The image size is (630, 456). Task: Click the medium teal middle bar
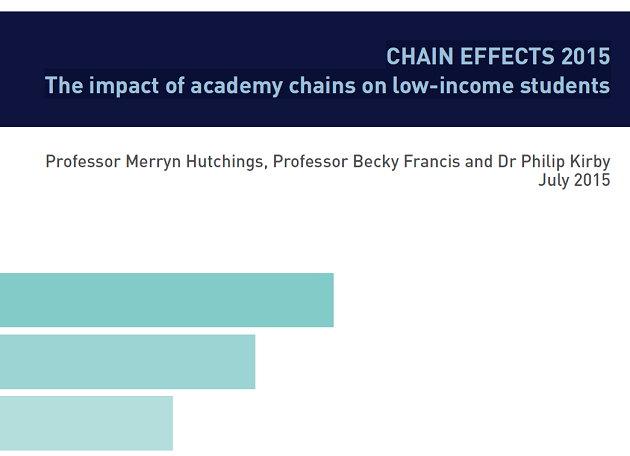127,362
